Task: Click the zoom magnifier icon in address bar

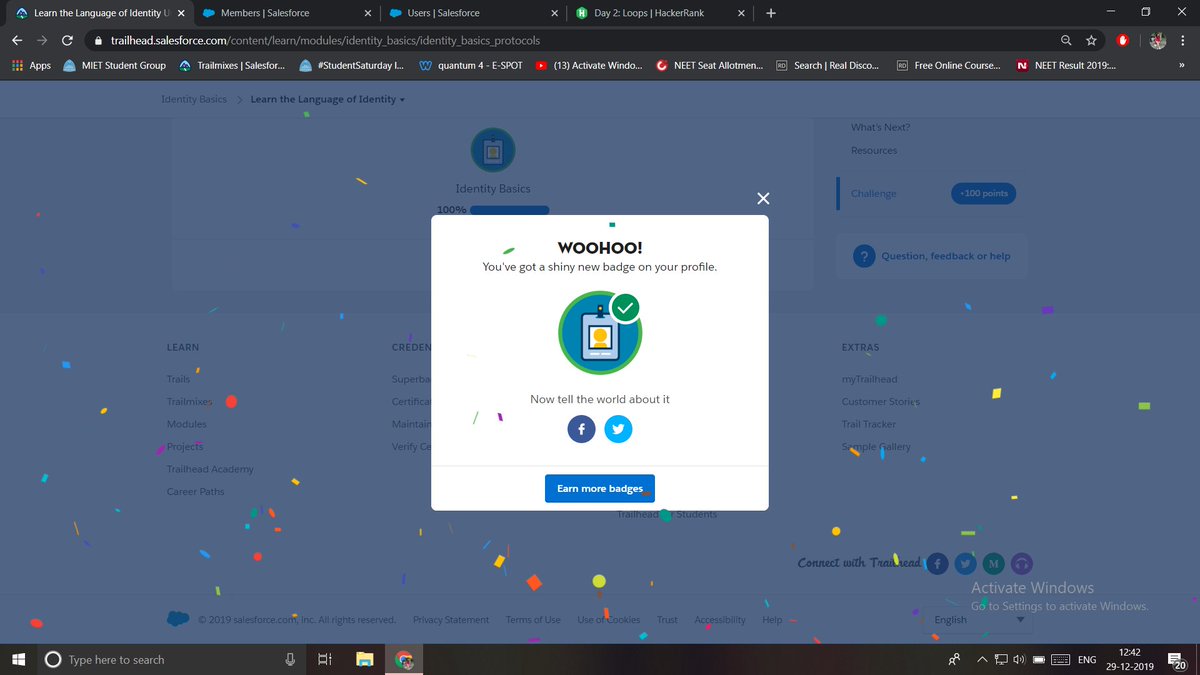Action: [x=1067, y=41]
